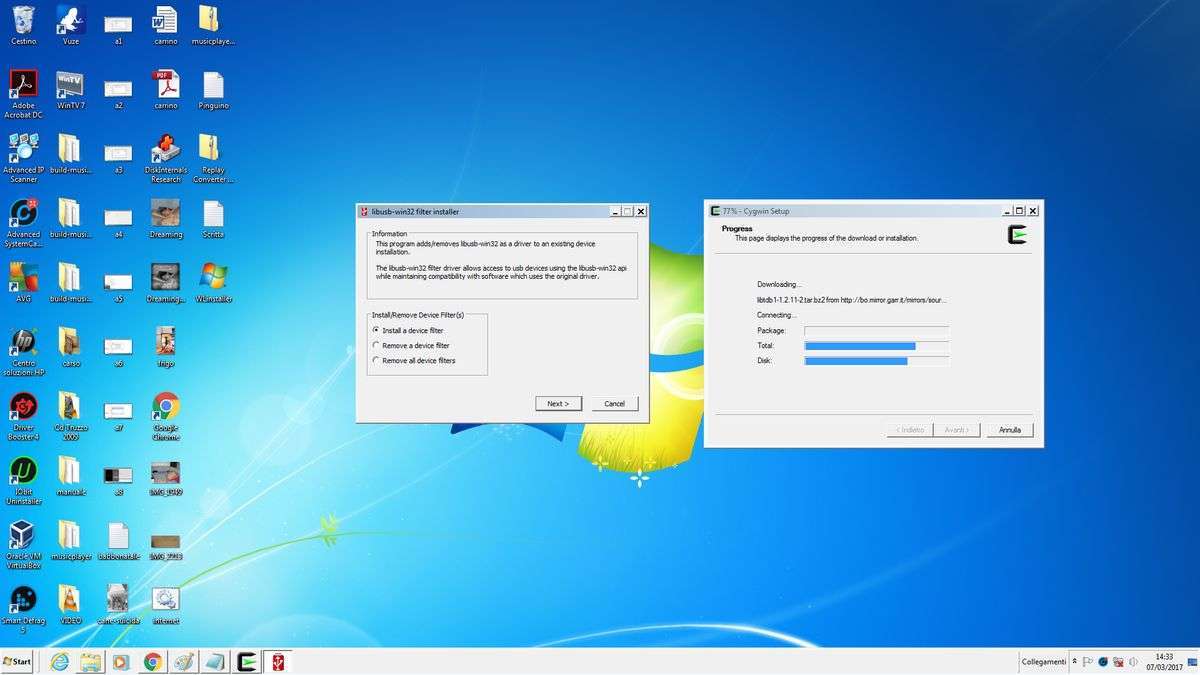Open Windows Media Player from taskbar
This screenshot has width=1200, height=675.
[122, 662]
